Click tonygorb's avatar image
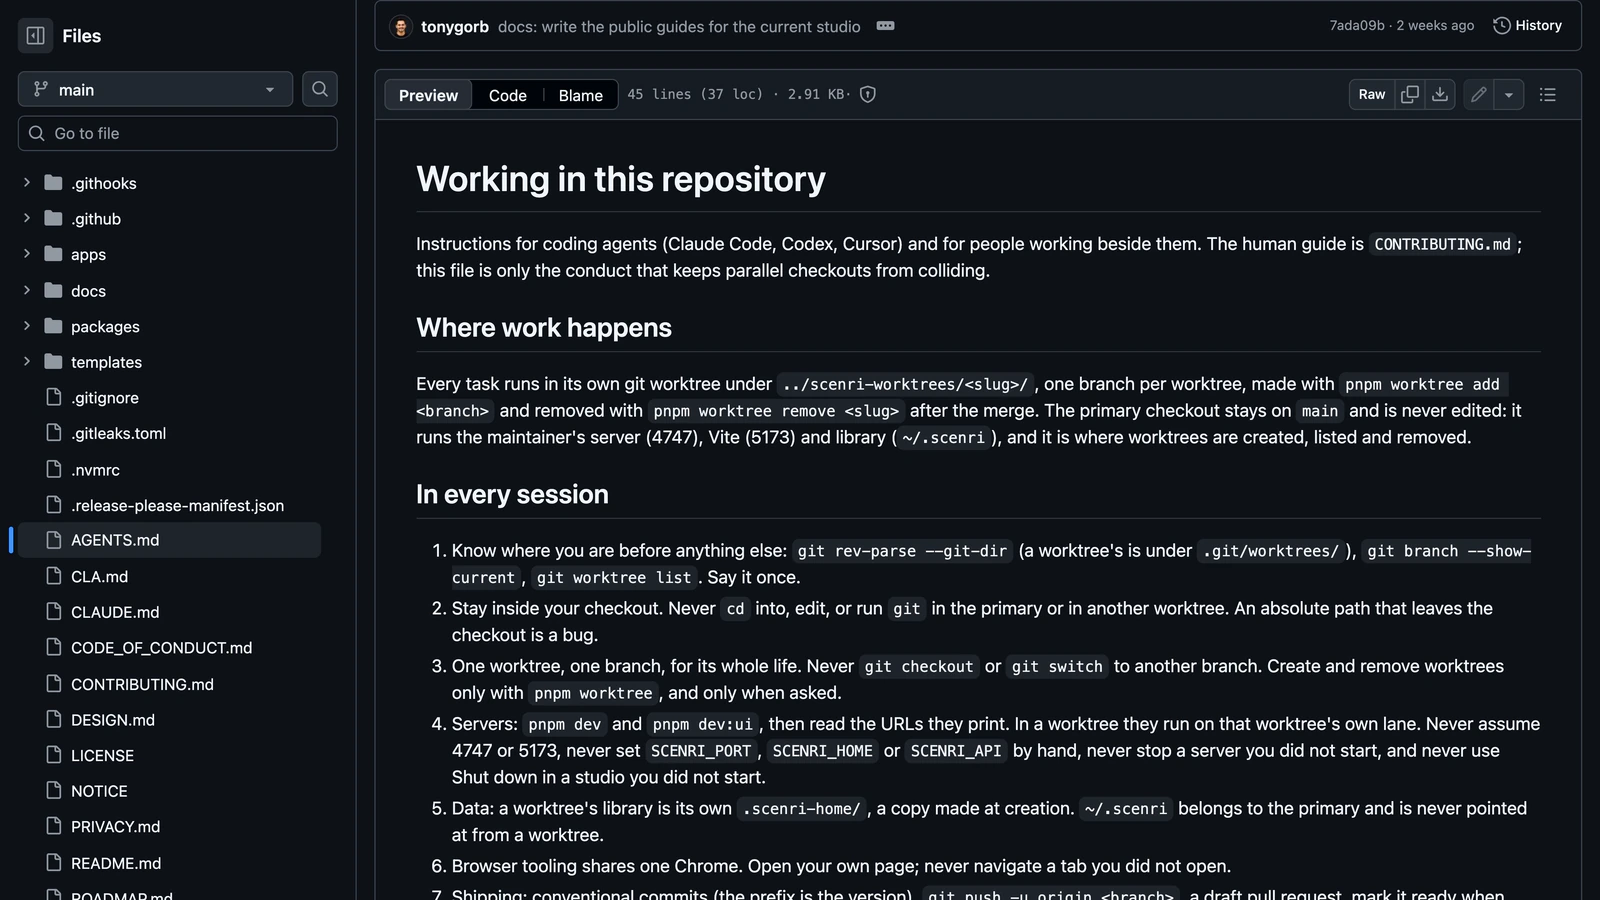This screenshot has height=900, width=1600. [401, 27]
